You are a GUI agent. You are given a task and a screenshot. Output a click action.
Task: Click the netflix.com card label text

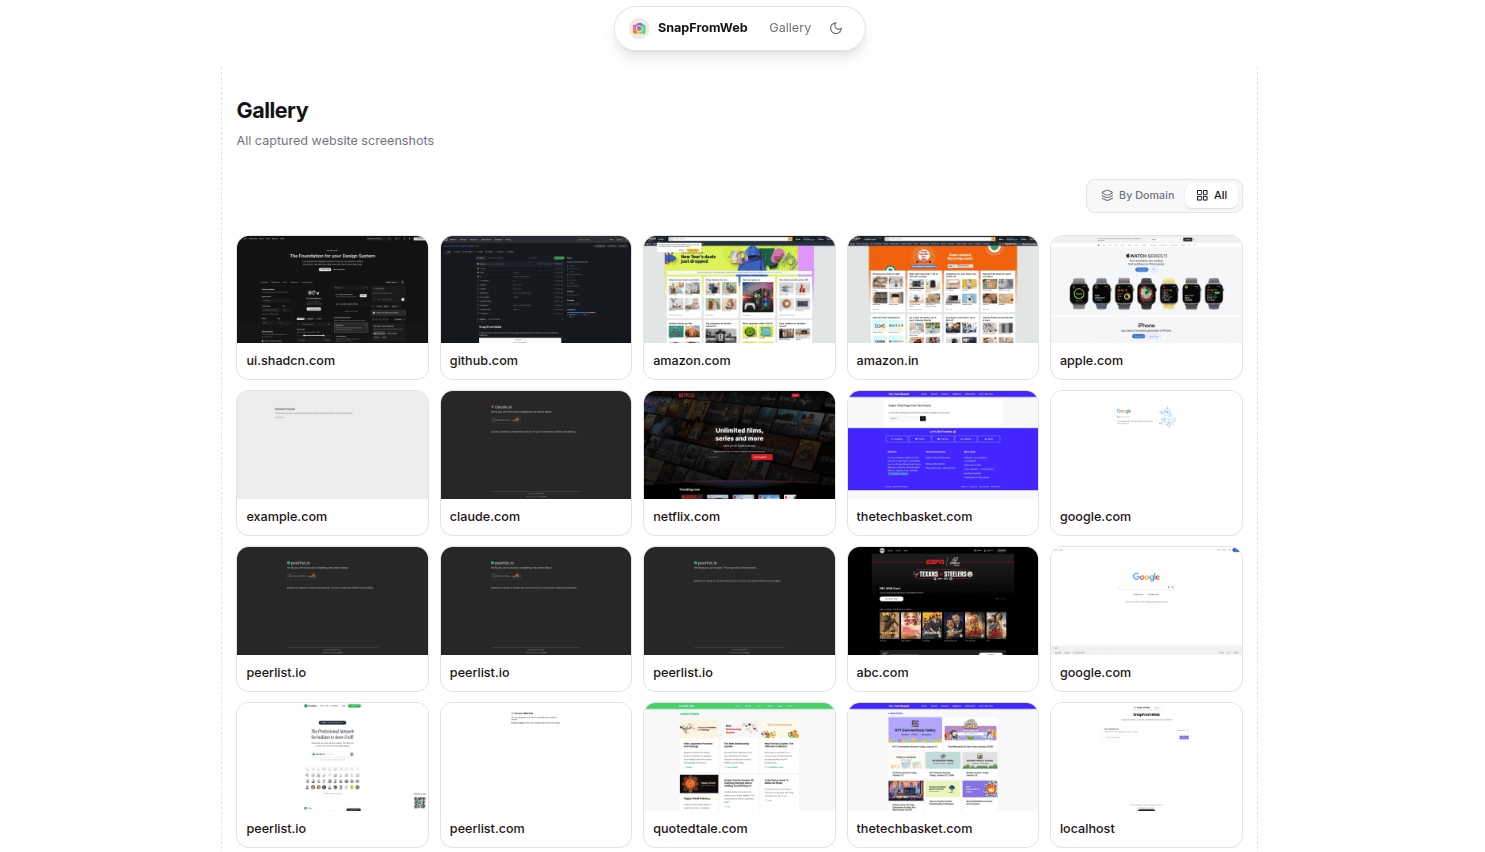(686, 517)
